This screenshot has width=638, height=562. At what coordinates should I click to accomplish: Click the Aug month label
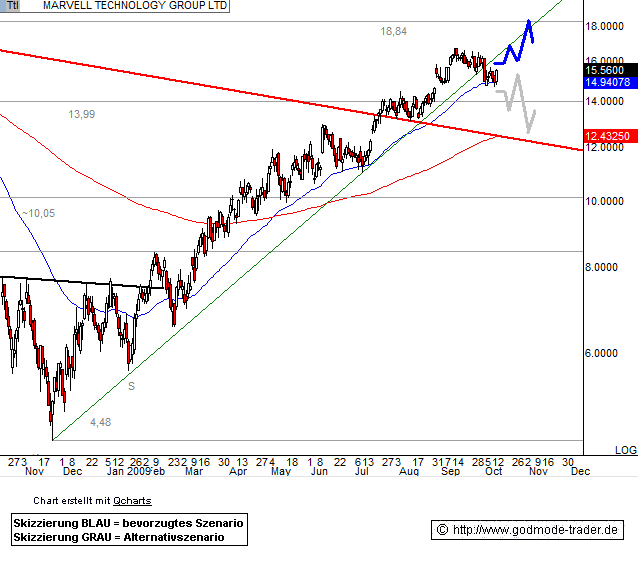point(409,471)
